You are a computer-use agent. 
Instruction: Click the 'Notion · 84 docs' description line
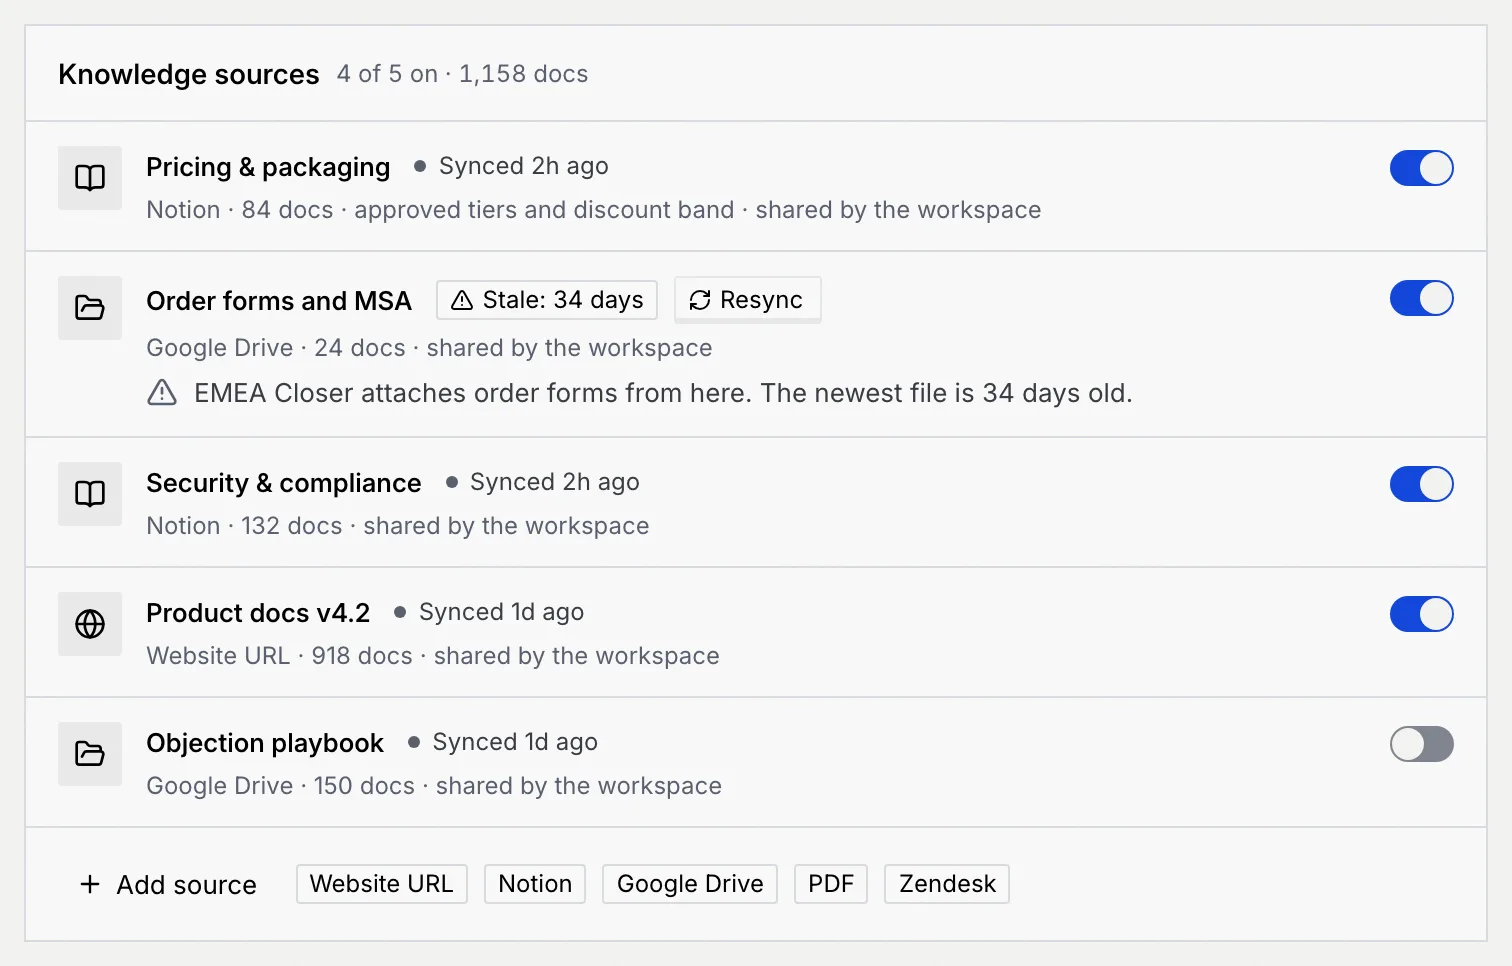[x=594, y=210]
